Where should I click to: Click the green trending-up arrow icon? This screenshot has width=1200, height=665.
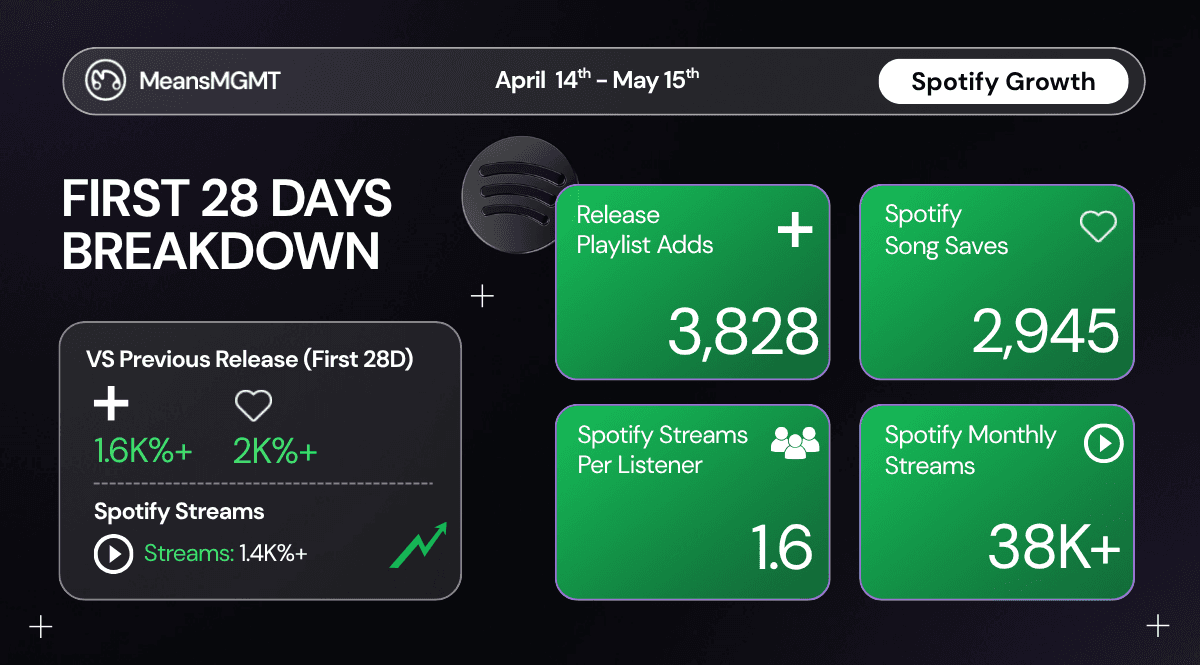418,545
